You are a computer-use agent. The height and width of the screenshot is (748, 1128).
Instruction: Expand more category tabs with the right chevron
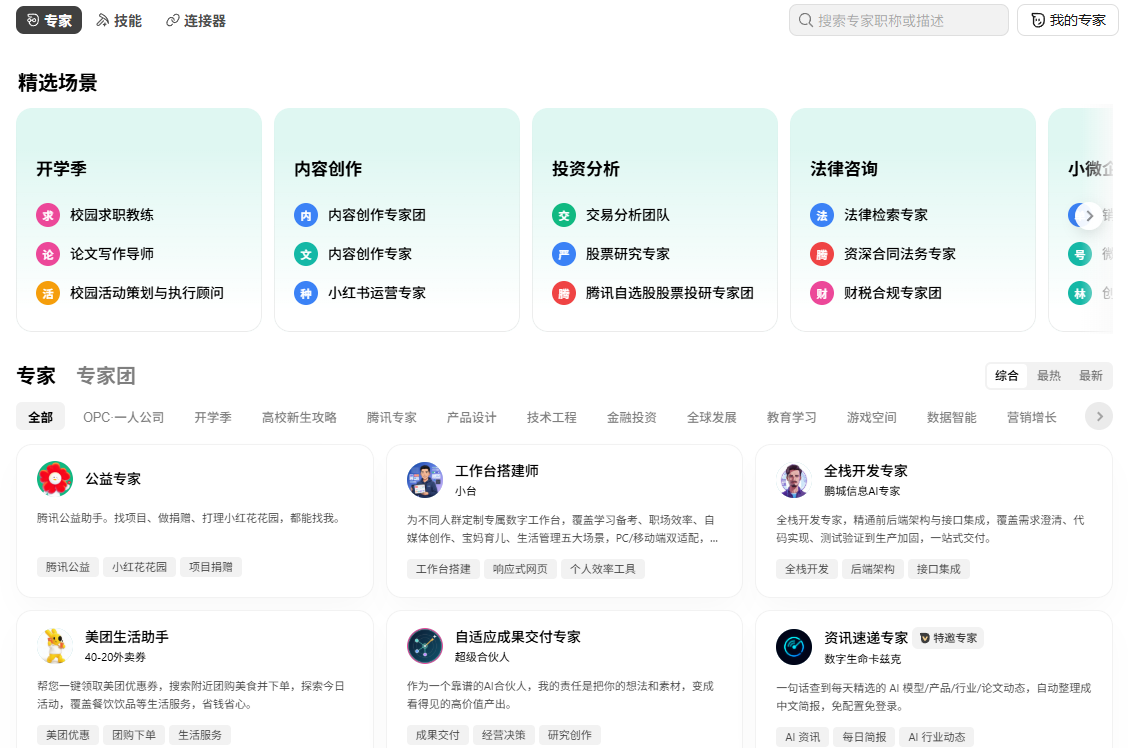pyautogui.click(x=1099, y=416)
